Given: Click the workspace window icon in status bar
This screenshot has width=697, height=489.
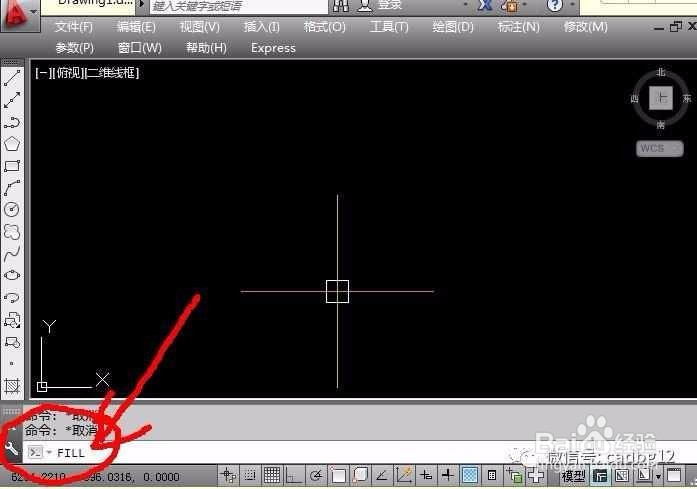Looking at the screenshot, I should click(x=674, y=476).
